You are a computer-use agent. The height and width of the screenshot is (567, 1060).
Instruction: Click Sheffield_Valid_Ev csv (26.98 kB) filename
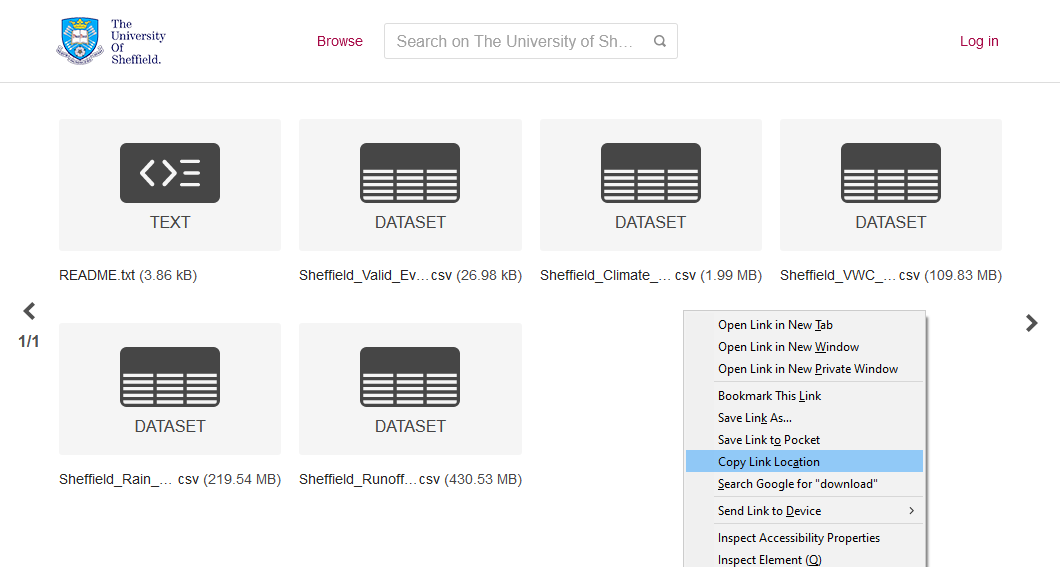(410, 276)
